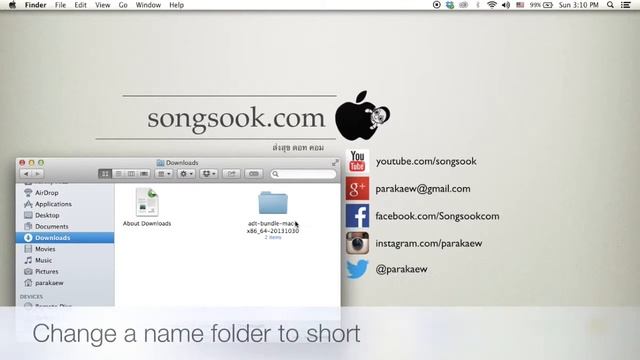
Task: Open the Apple menu
Action: (x=12, y=5)
